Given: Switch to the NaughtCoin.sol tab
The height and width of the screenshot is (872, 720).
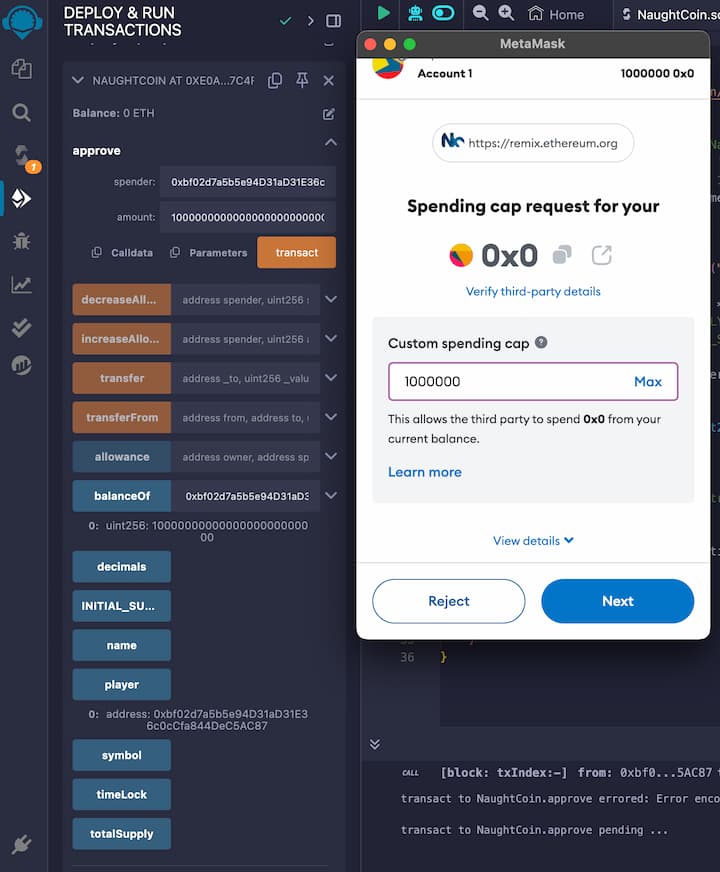Looking at the screenshot, I should pos(669,14).
